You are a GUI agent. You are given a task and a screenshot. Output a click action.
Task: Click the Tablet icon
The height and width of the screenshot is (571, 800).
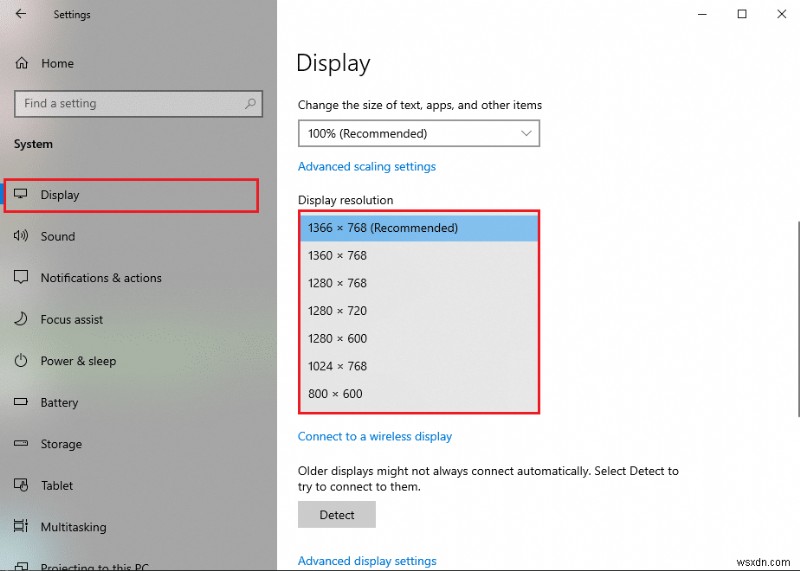click(21, 486)
